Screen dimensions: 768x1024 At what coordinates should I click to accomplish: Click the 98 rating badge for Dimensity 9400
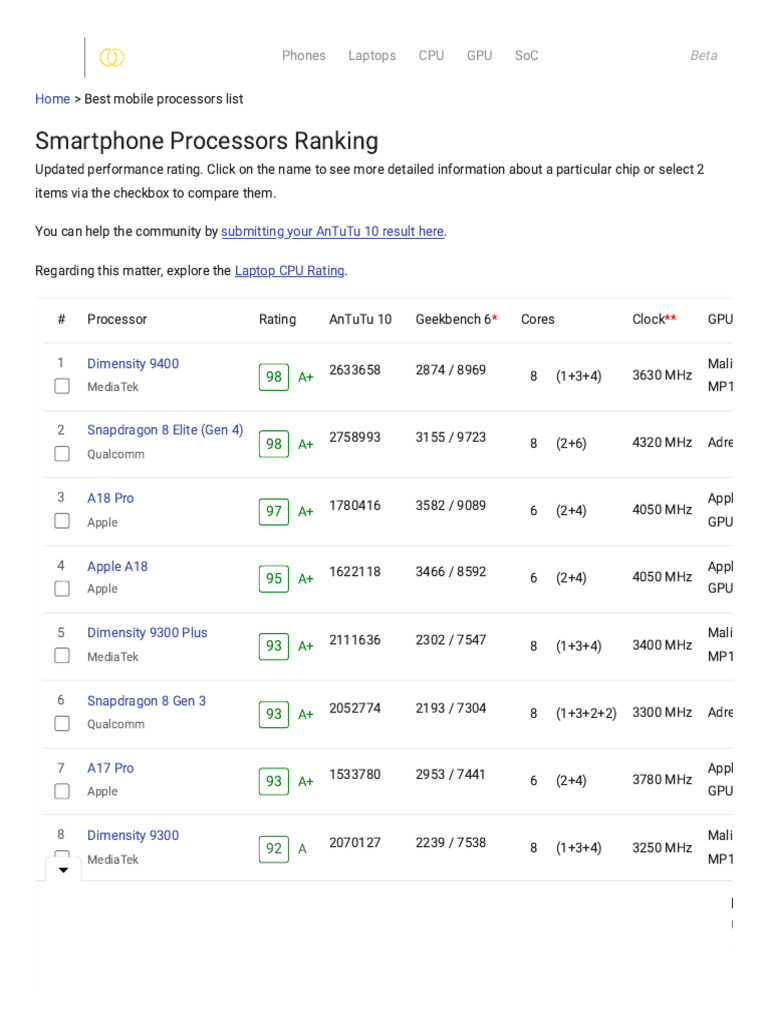(273, 377)
